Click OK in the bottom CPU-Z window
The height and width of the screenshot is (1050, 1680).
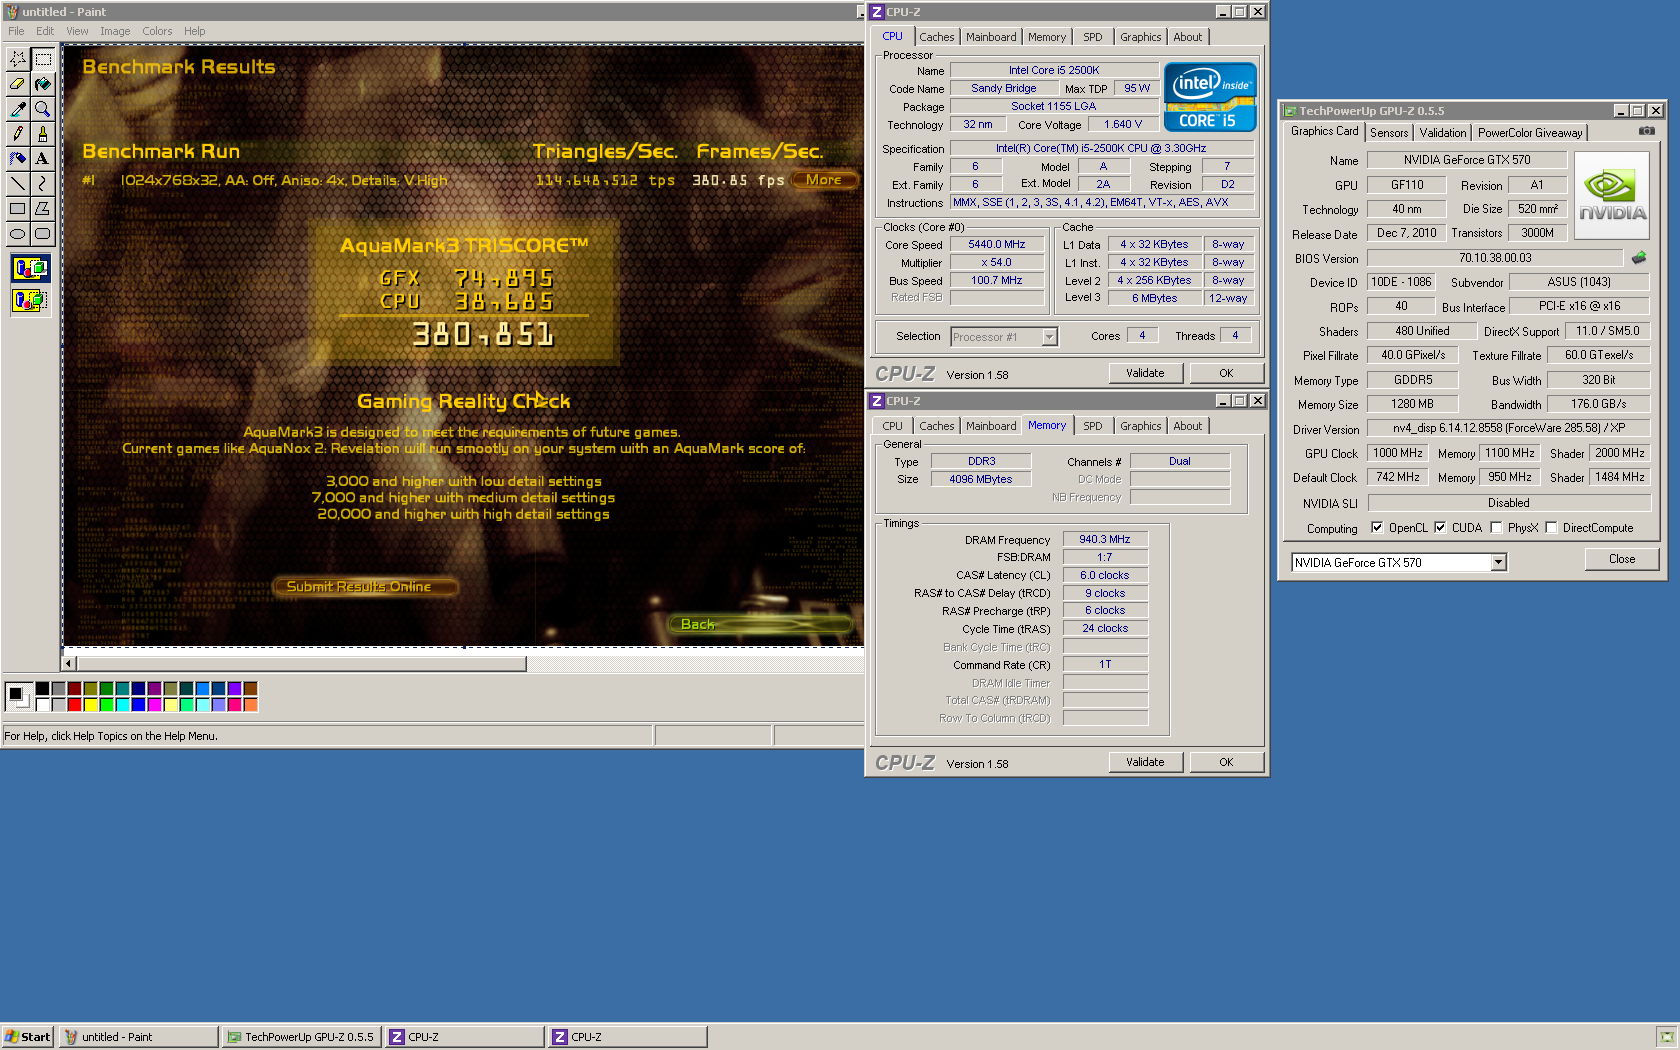[x=1226, y=762]
